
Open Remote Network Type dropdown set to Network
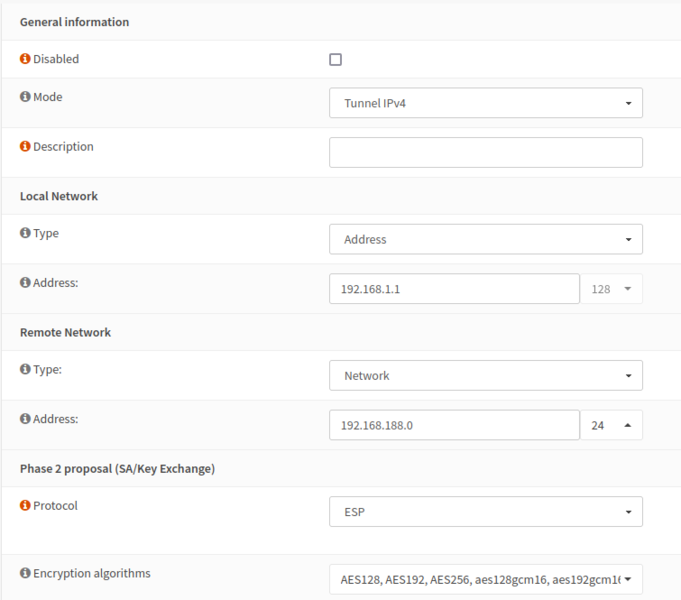tap(485, 375)
